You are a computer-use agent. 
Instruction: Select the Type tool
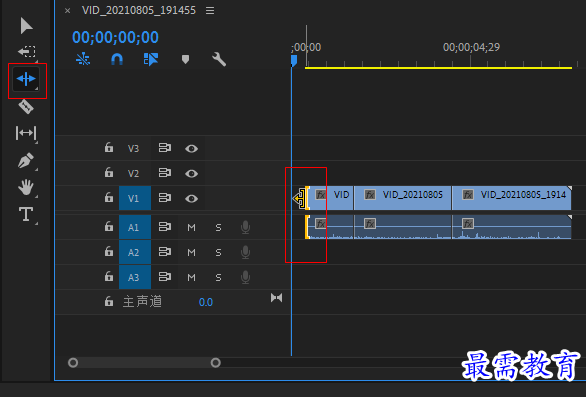coord(26,214)
